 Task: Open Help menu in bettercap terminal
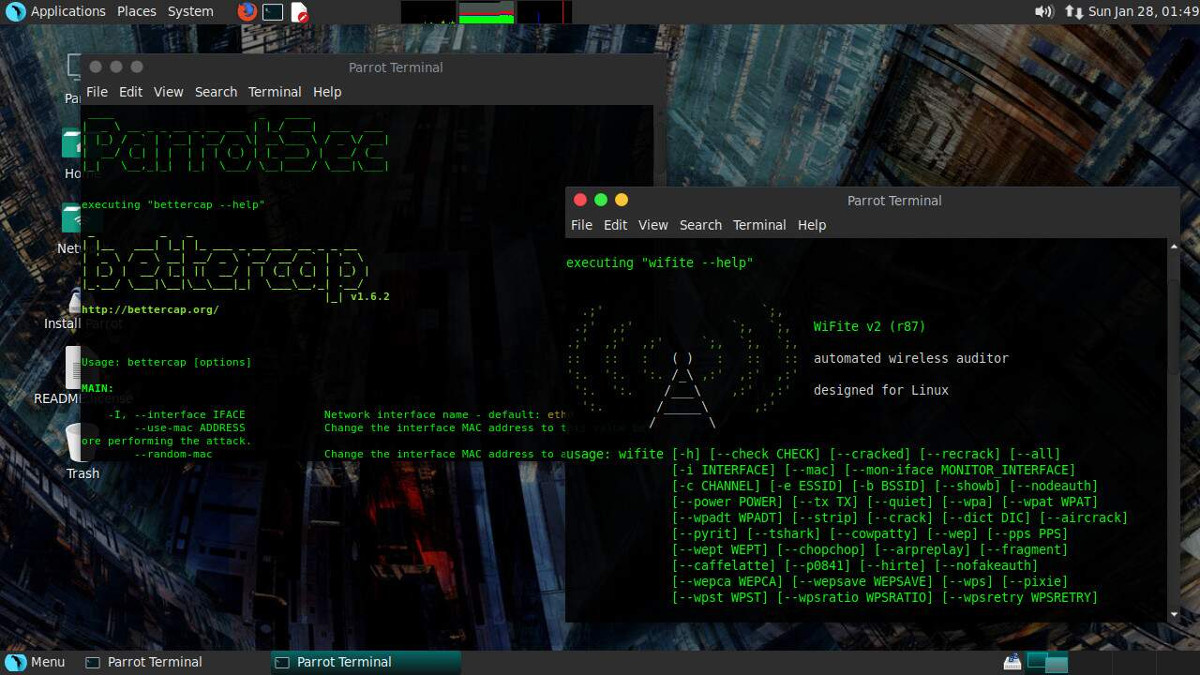[327, 92]
